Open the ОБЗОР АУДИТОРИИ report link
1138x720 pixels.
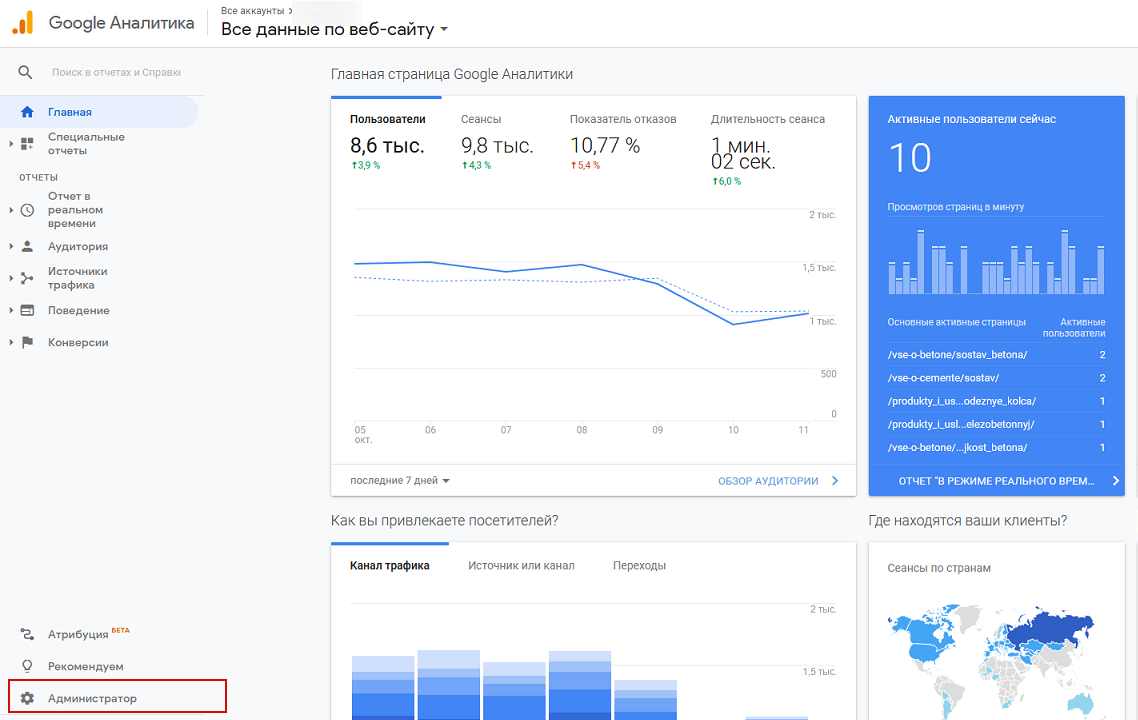(x=768, y=480)
